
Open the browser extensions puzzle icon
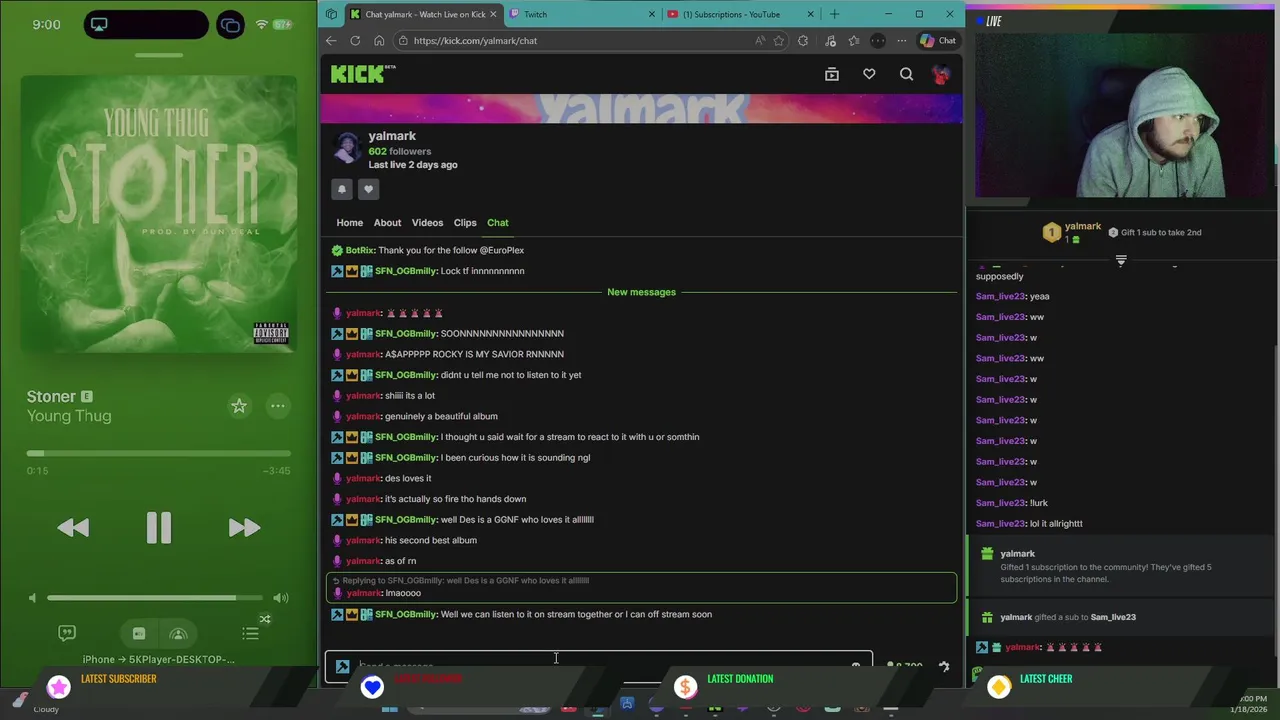click(803, 41)
